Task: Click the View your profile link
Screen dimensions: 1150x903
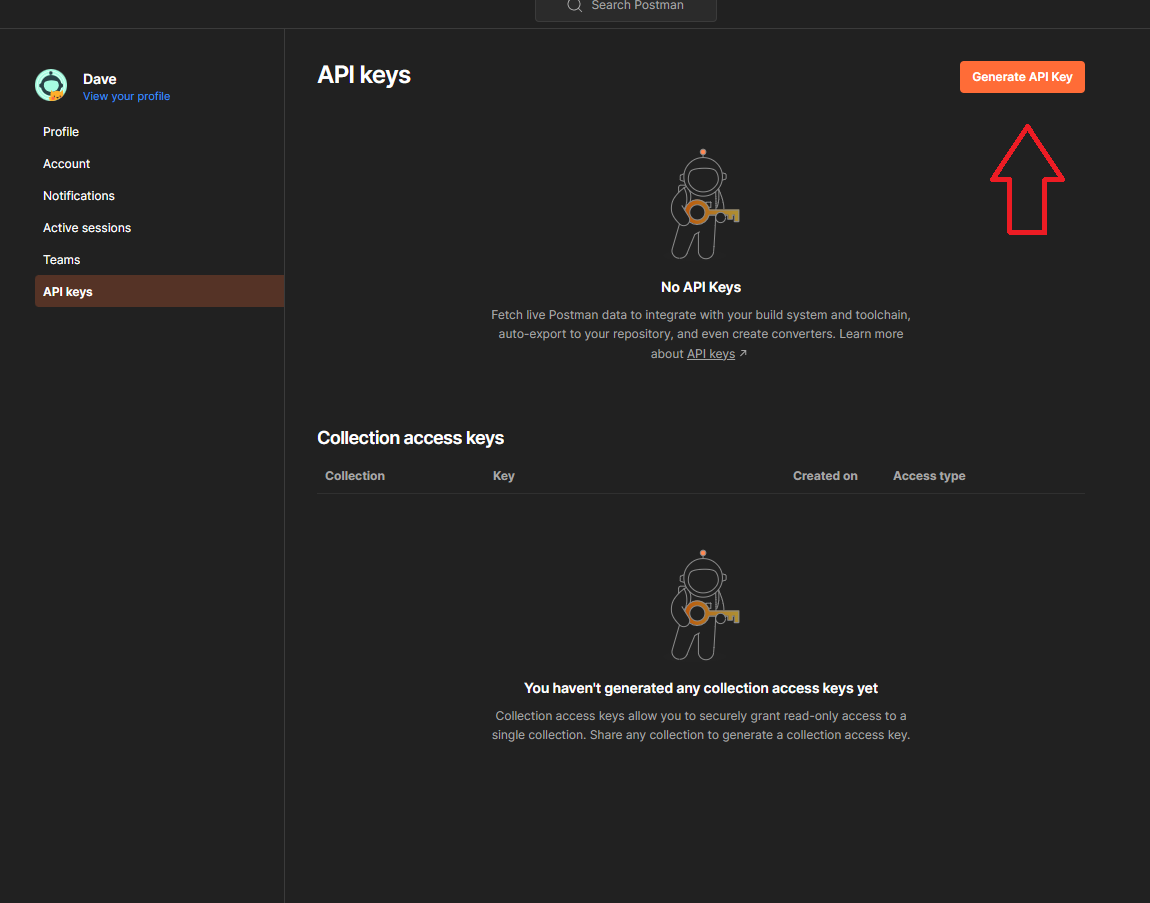Action: tap(126, 96)
